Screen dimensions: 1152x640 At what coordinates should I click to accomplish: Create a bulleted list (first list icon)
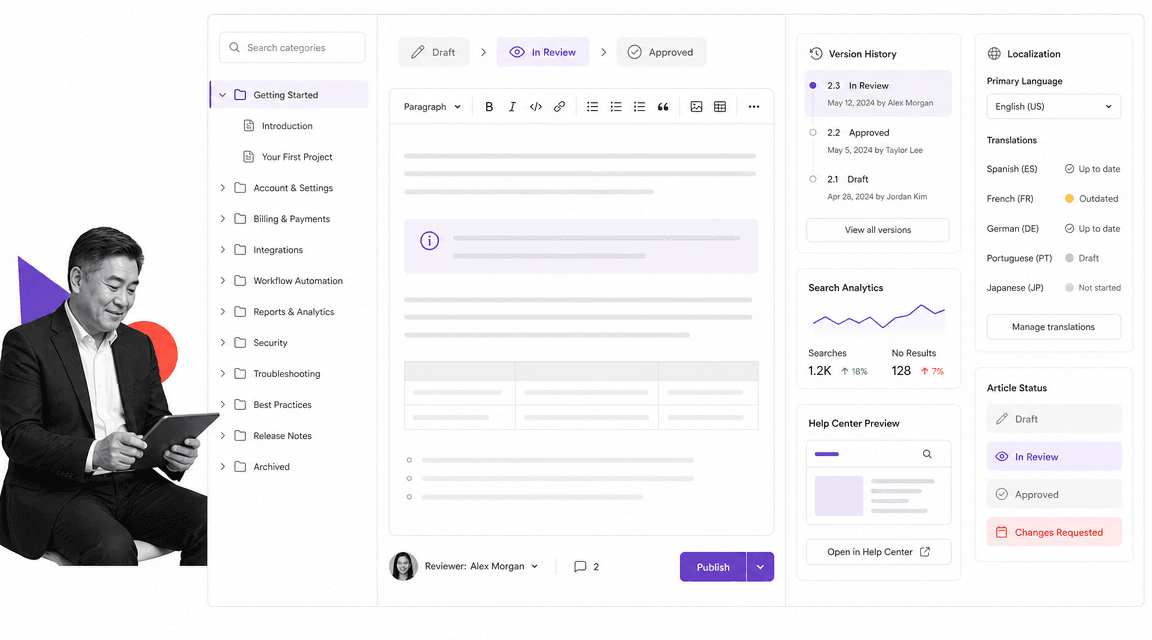click(x=592, y=107)
